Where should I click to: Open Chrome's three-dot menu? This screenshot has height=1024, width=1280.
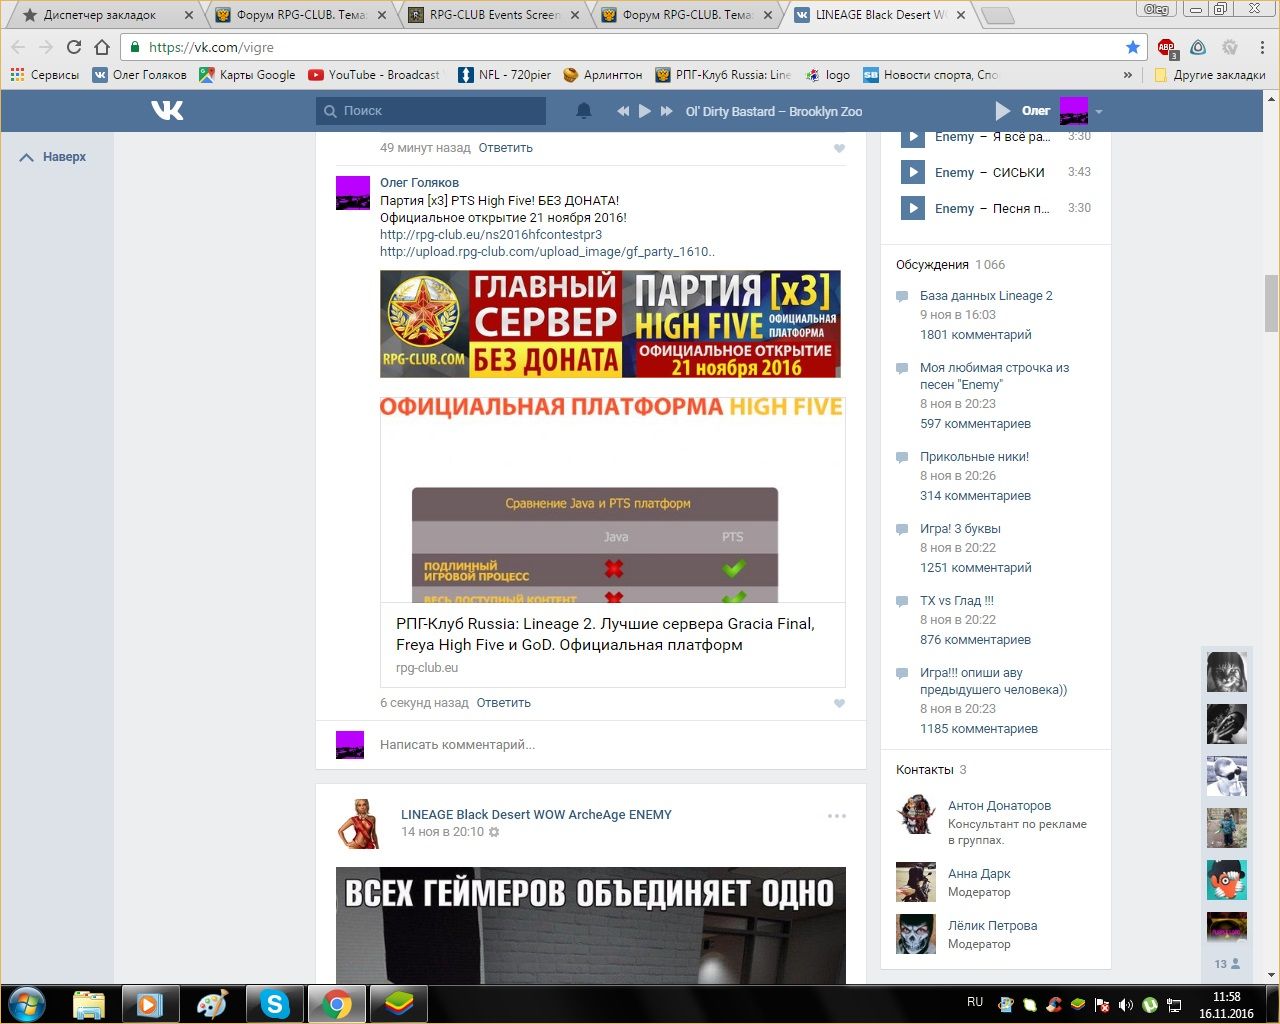point(1262,47)
